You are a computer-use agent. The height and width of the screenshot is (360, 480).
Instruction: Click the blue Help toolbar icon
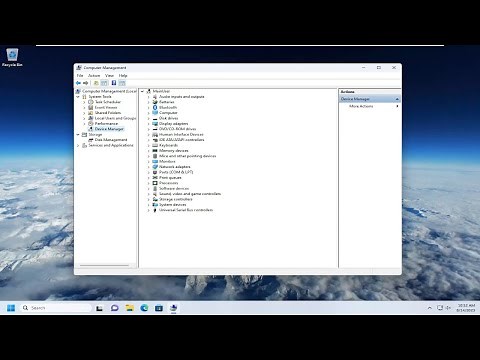[x=114, y=83]
